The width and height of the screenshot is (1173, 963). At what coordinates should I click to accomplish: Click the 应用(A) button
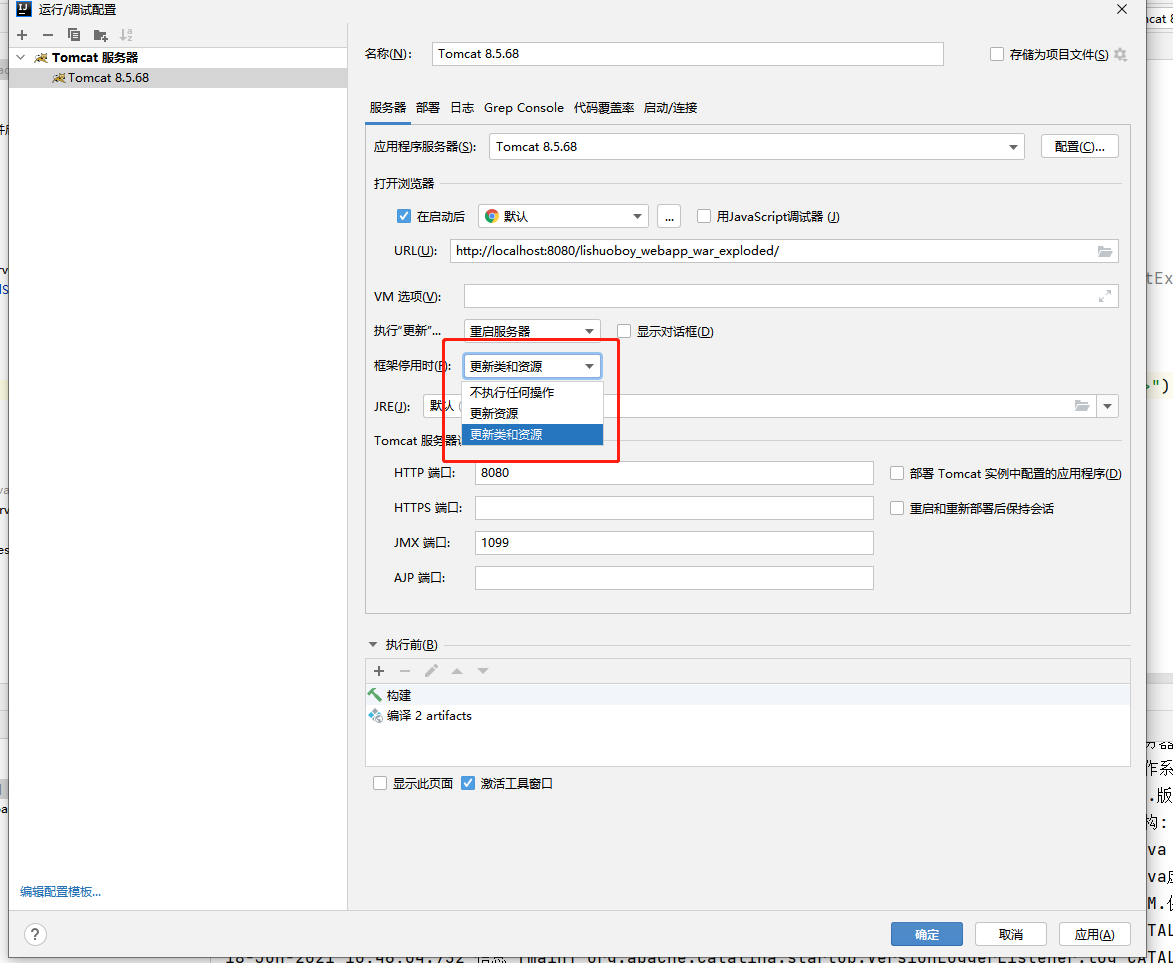pyautogui.click(x=1094, y=934)
